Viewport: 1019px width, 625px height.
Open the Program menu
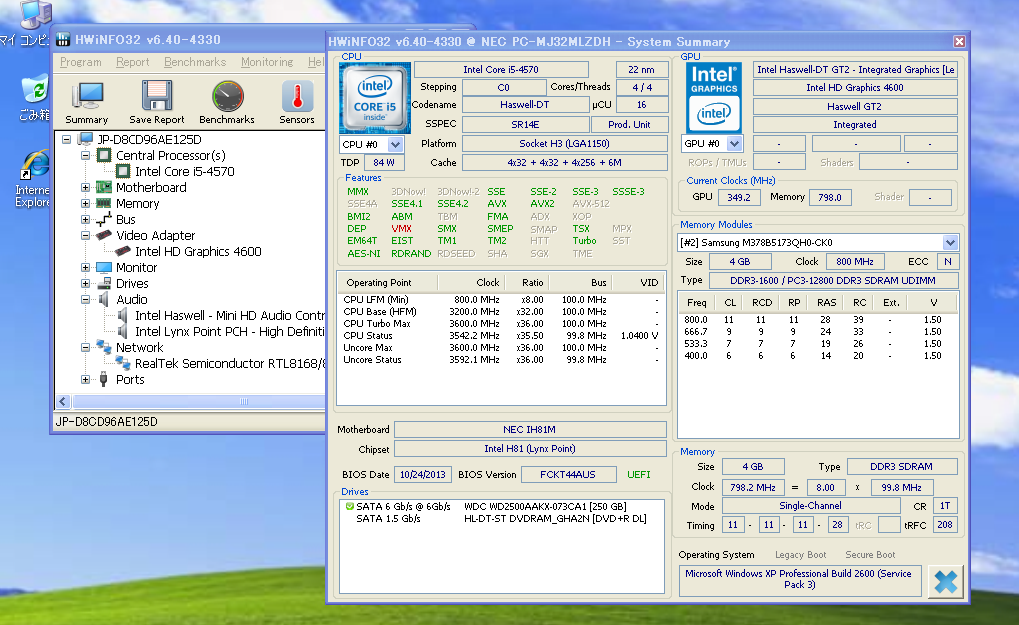[81, 62]
